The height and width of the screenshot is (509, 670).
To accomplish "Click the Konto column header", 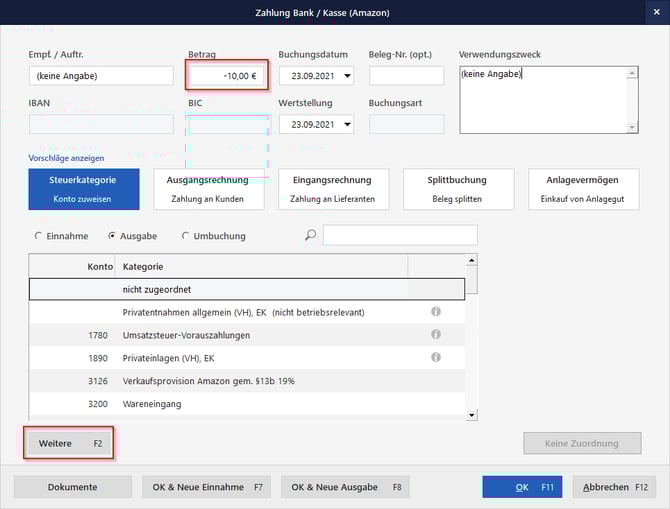I will [x=72, y=266].
